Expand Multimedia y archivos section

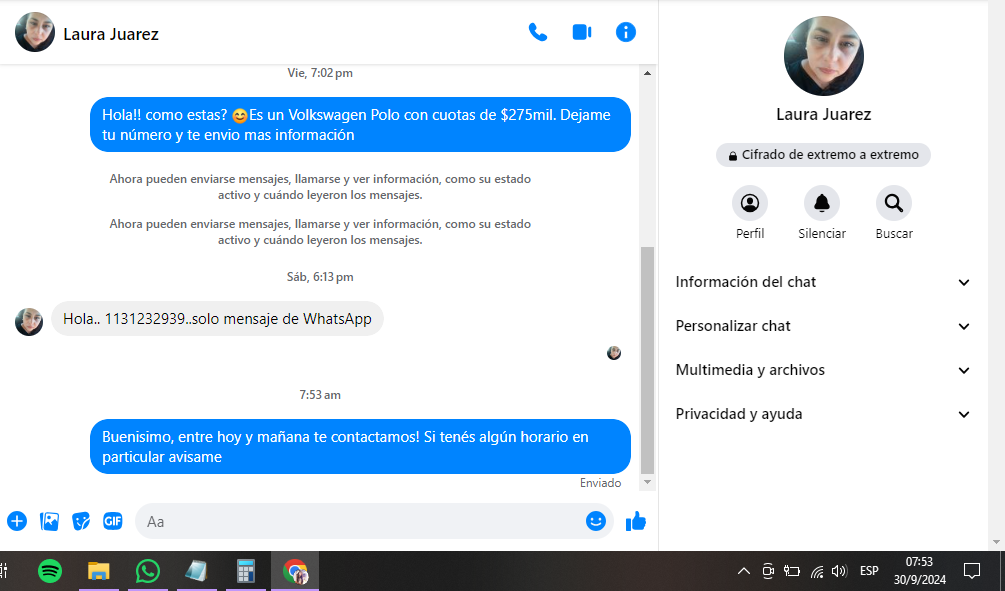(x=823, y=370)
